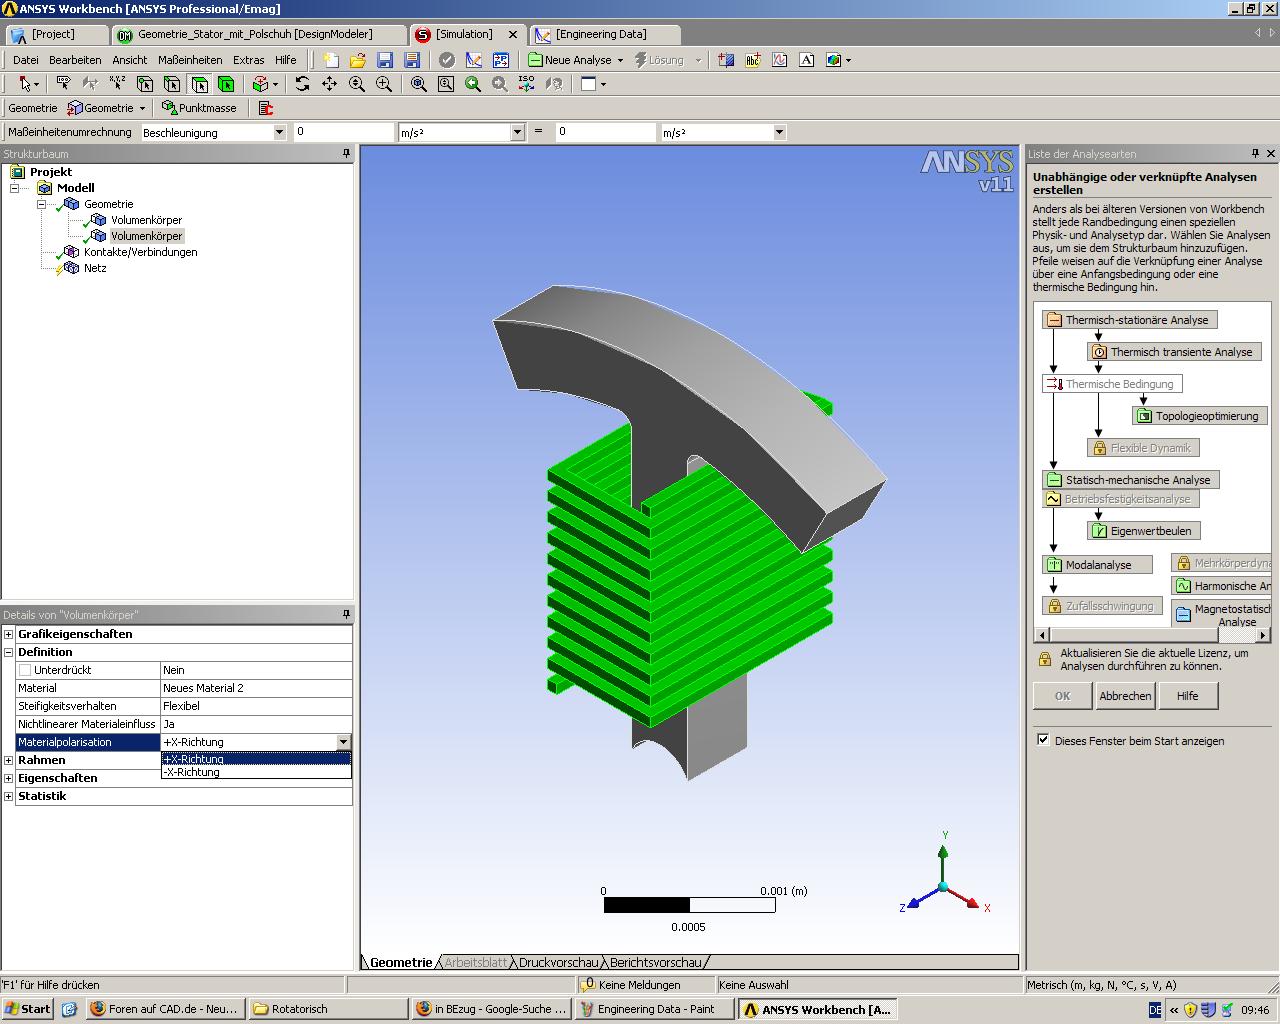Screen dimensions: 1280x1024
Task: Click the coordinates X,Y,Z pick icon
Action: click(117, 84)
